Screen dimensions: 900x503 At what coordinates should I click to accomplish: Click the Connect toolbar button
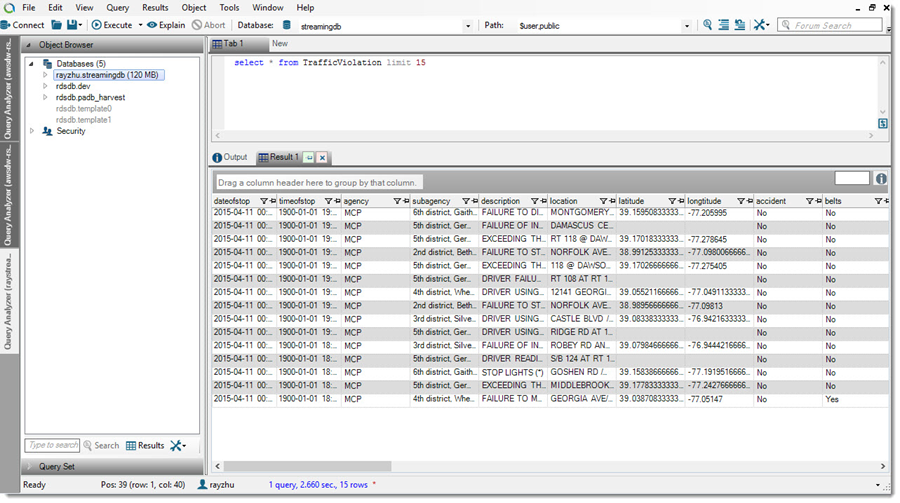click(x=22, y=24)
